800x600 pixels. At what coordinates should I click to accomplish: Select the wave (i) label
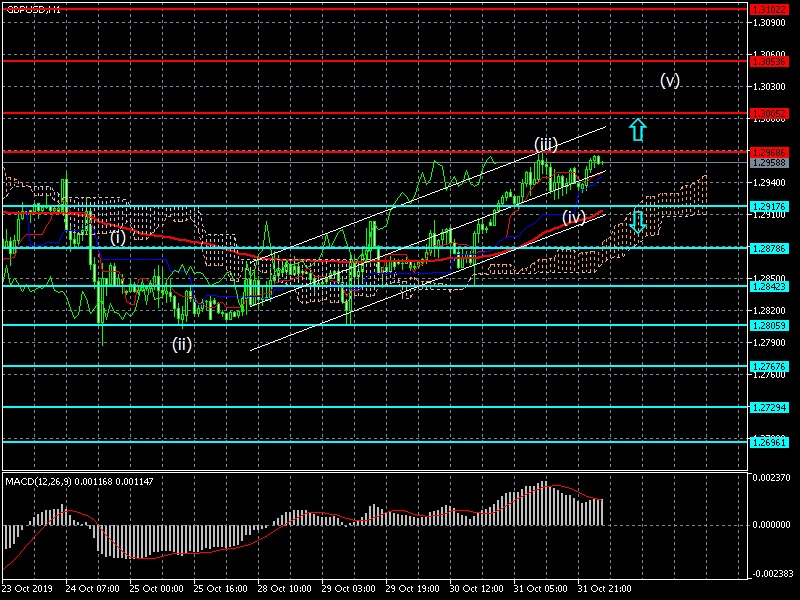pos(118,237)
